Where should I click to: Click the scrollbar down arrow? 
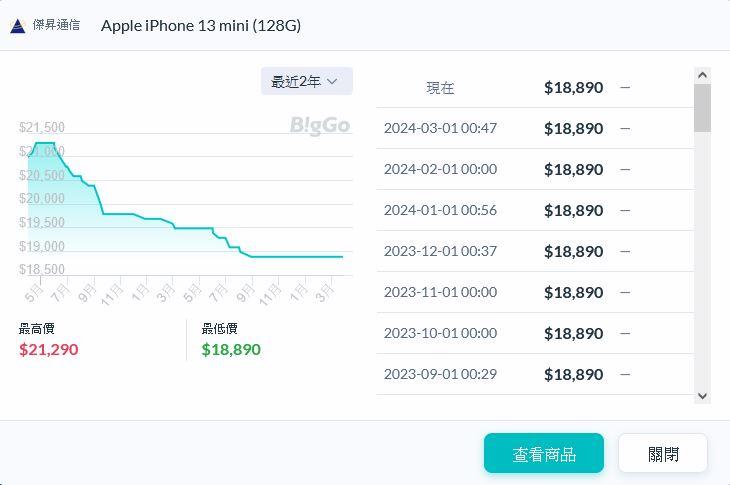pos(702,396)
